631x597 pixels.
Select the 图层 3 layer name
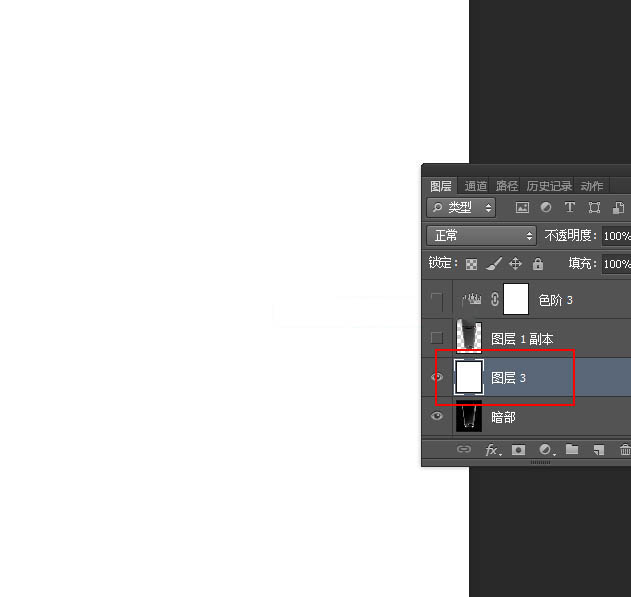[508, 378]
